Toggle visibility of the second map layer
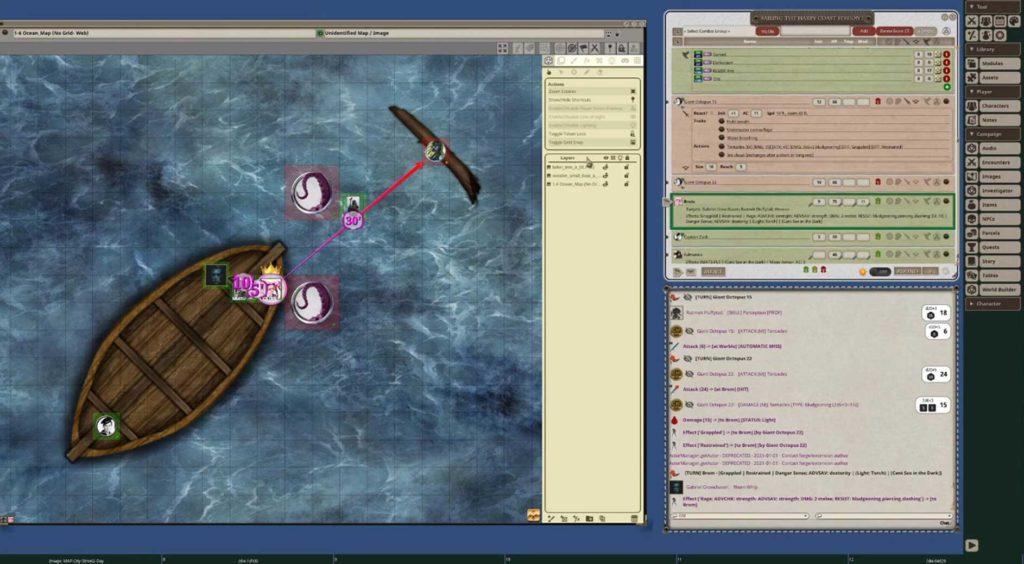The width and height of the screenshot is (1024, 564). pyautogui.click(x=605, y=176)
